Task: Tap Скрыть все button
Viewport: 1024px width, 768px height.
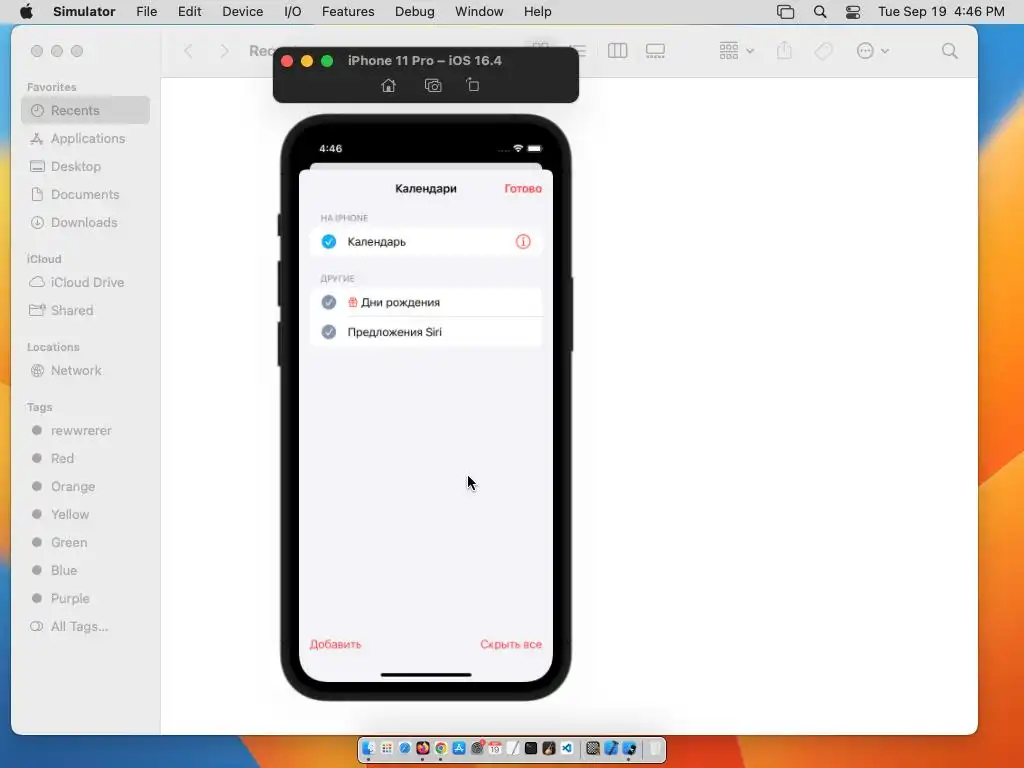Action: [x=511, y=645]
